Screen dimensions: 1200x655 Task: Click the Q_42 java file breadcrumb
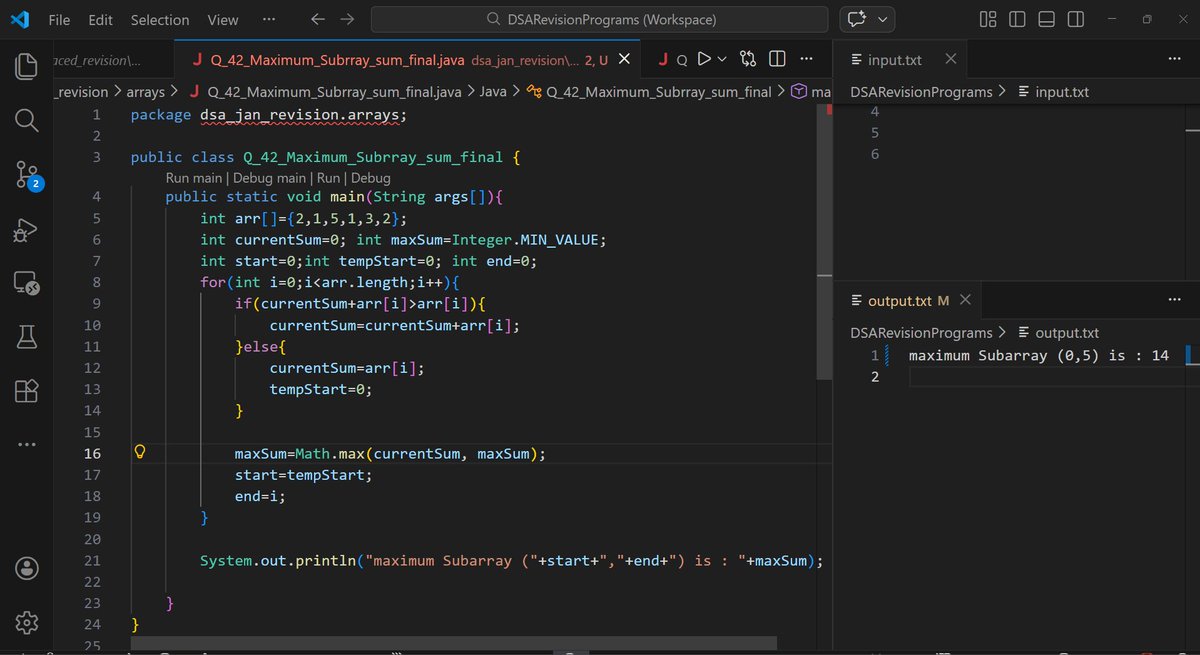324,92
